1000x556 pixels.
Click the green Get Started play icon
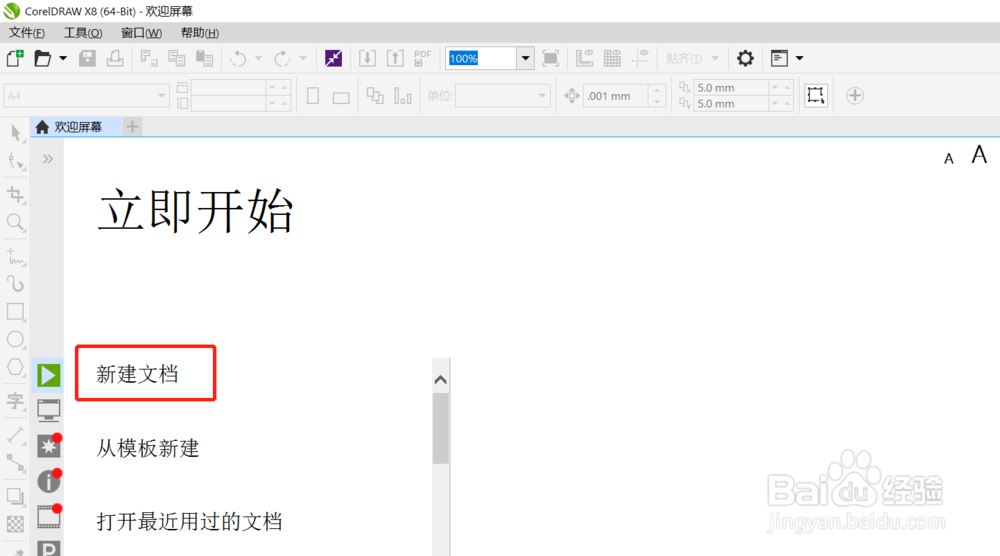pyautogui.click(x=48, y=376)
